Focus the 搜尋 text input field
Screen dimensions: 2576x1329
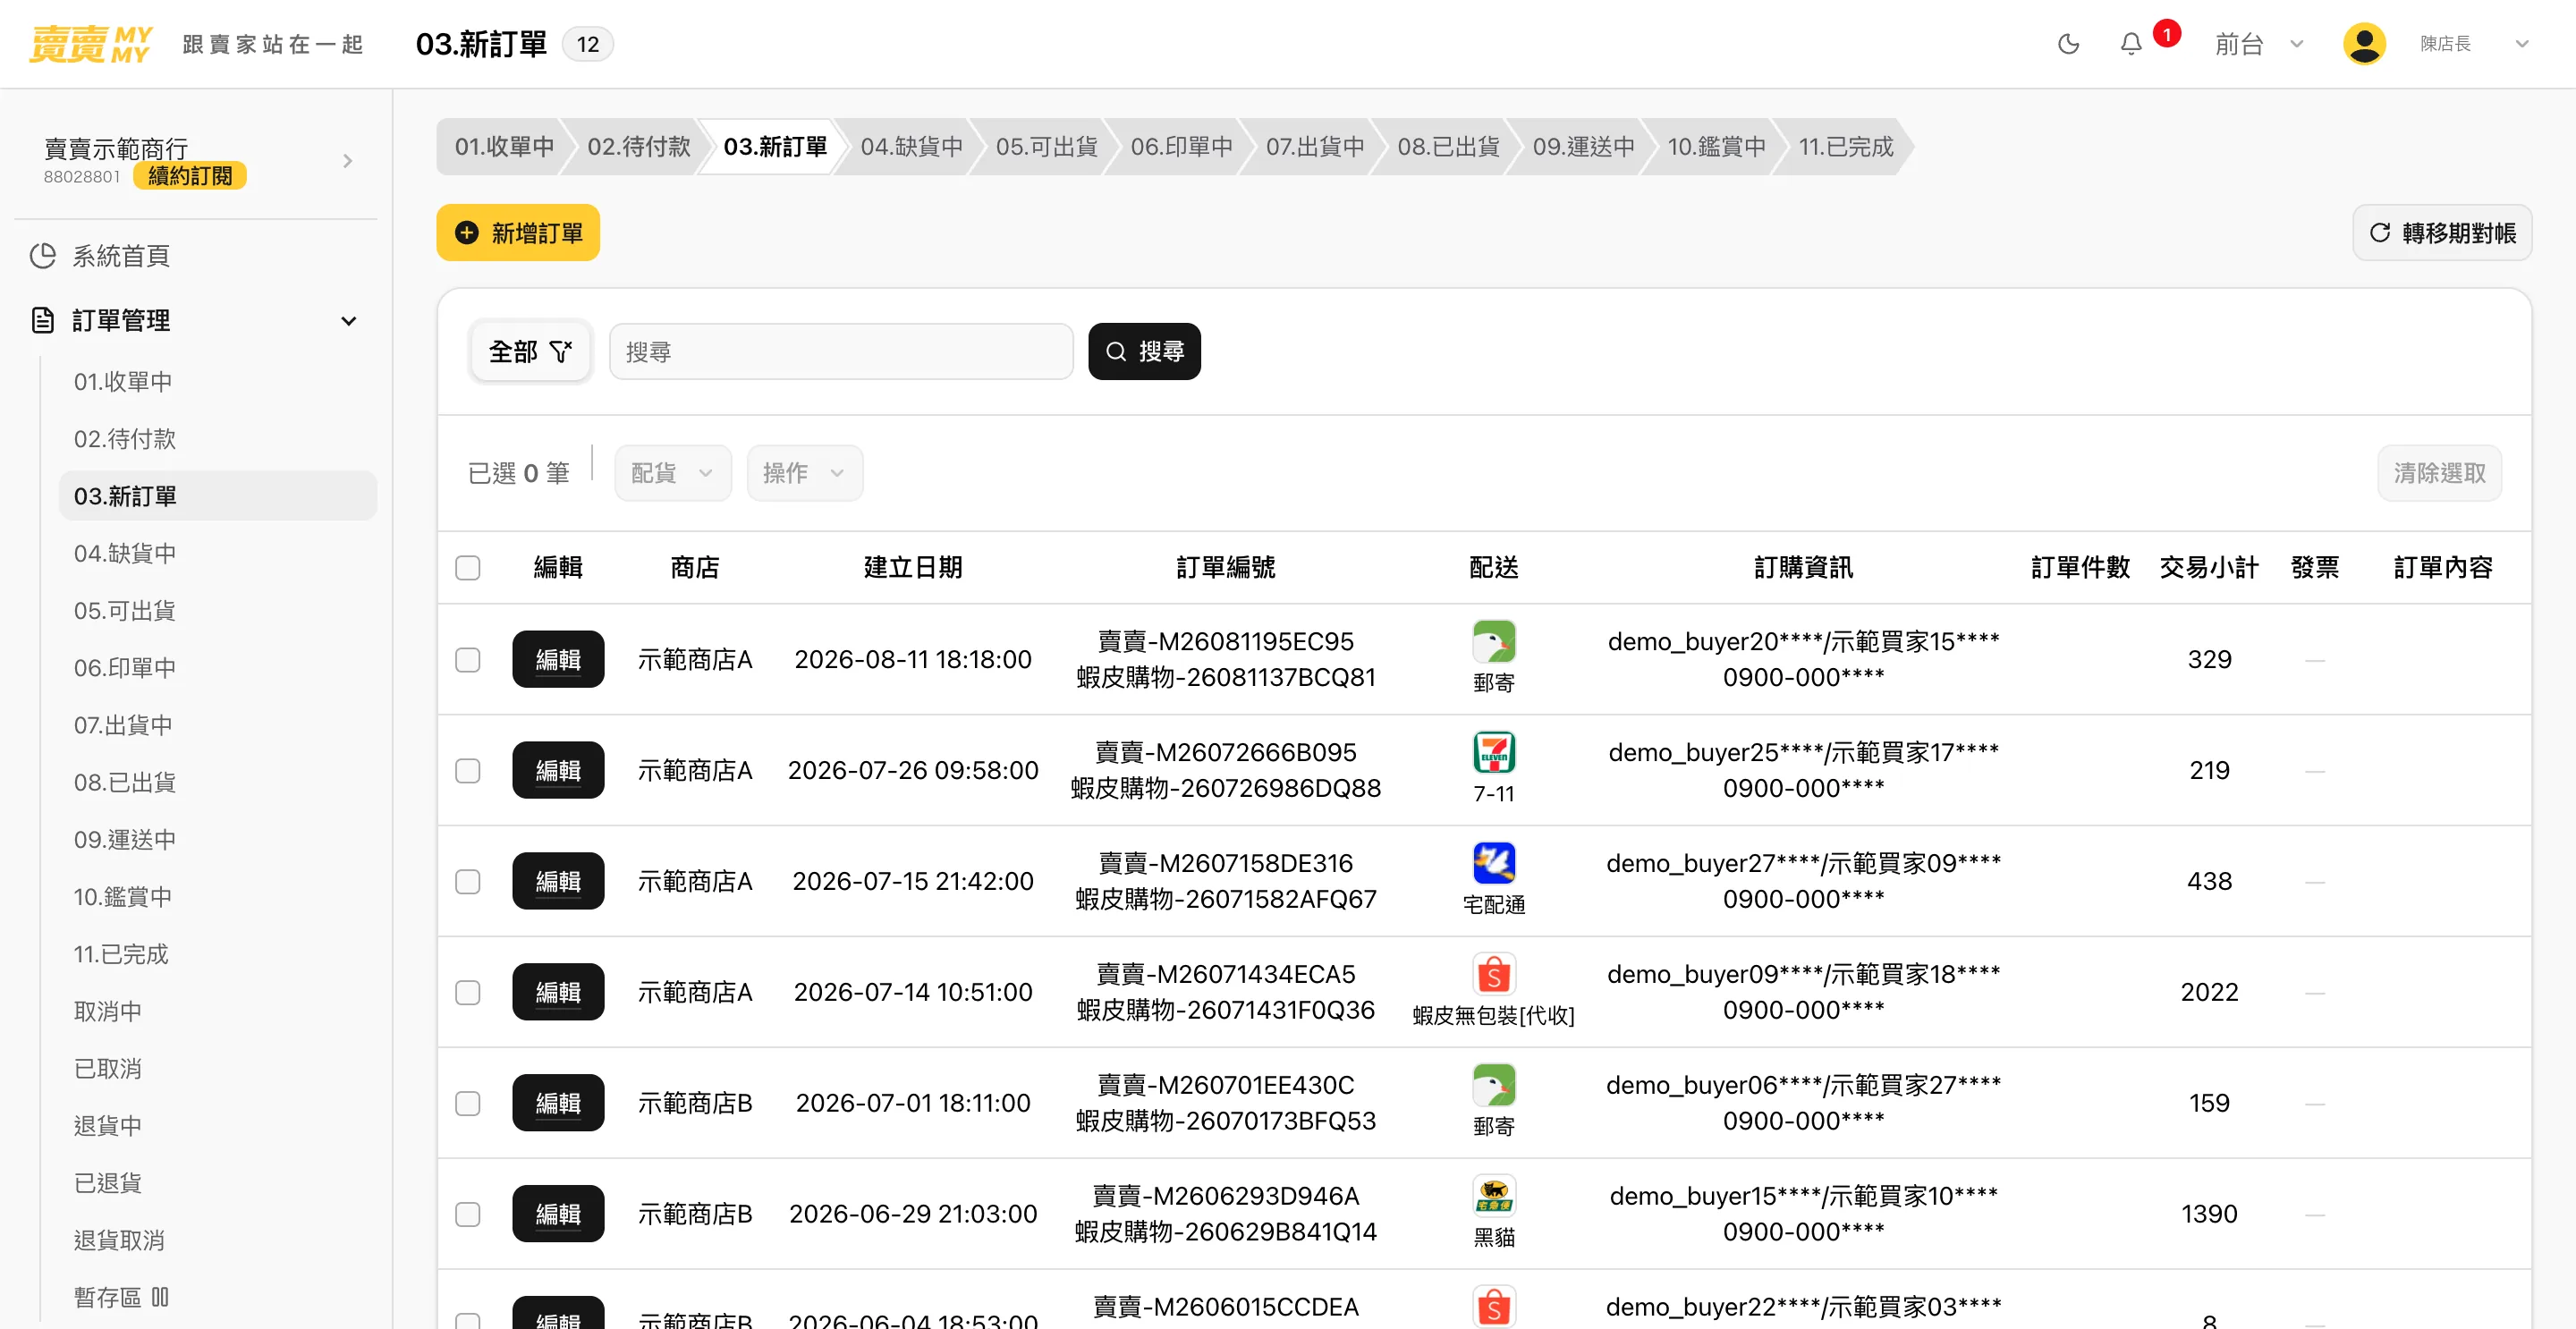(841, 351)
